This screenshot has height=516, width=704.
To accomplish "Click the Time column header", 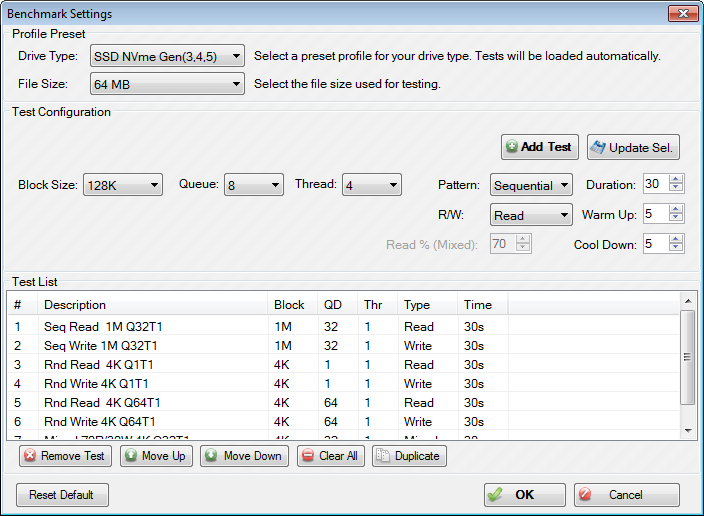I will pyautogui.click(x=483, y=304).
